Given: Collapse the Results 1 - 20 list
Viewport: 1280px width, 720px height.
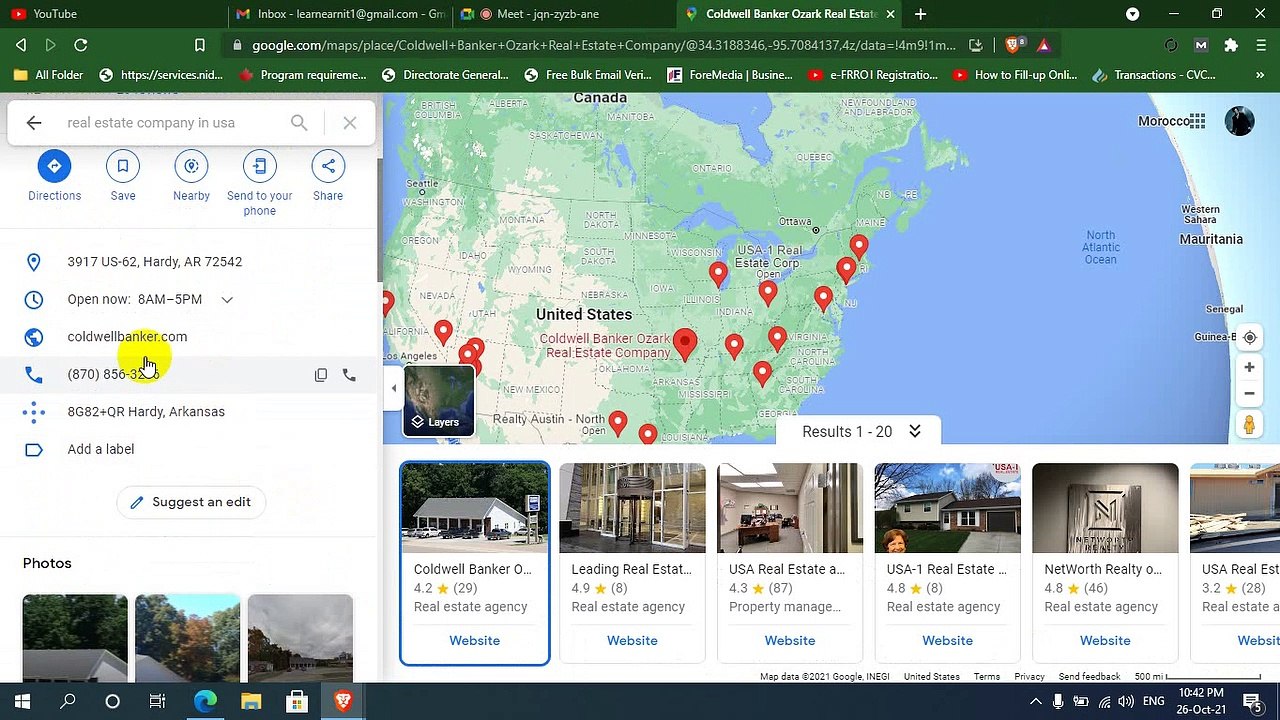Looking at the screenshot, I should pyautogui.click(x=914, y=431).
